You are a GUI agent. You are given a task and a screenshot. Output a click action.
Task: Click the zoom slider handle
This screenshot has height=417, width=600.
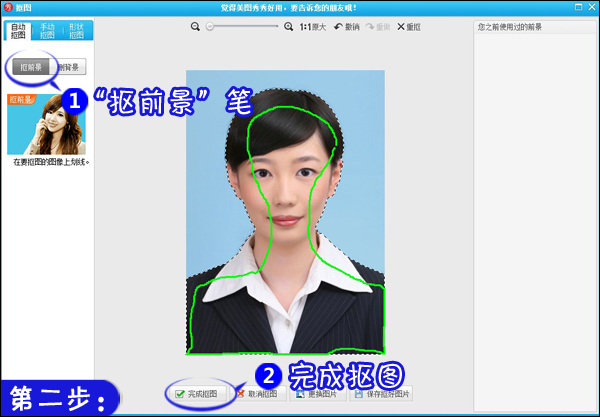210,27
